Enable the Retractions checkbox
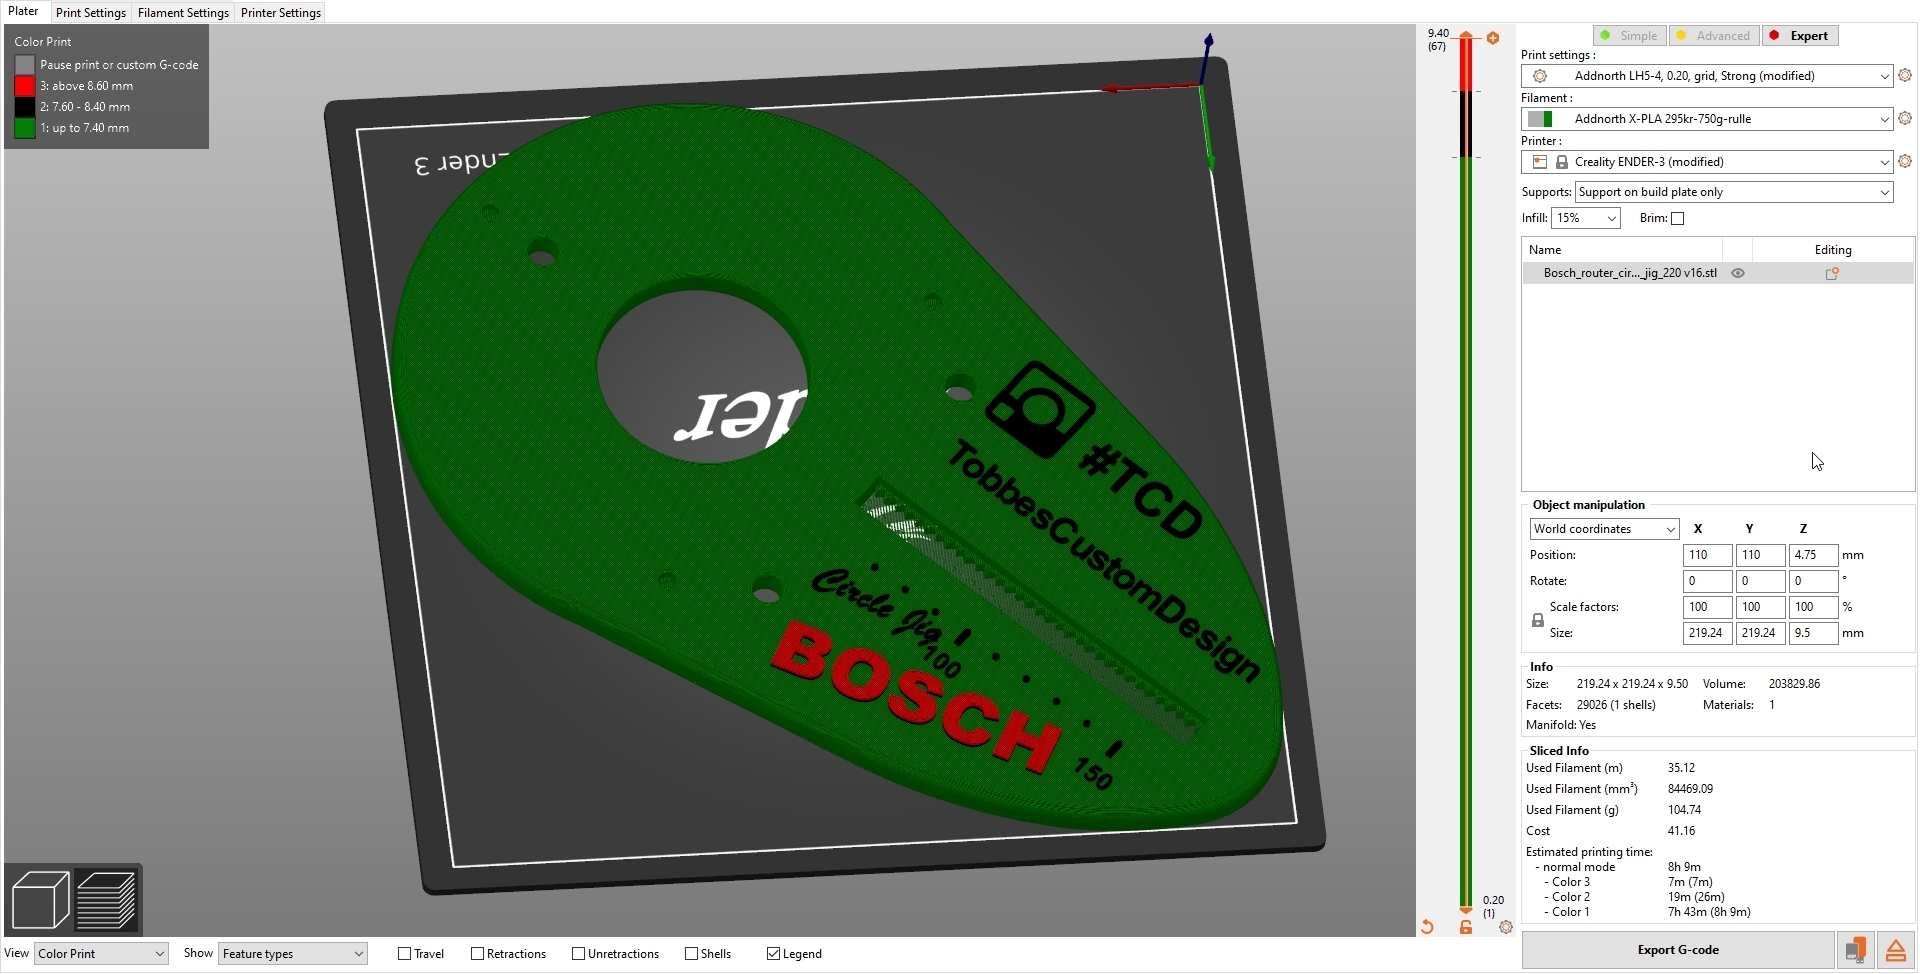1920x974 pixels. 478,954
